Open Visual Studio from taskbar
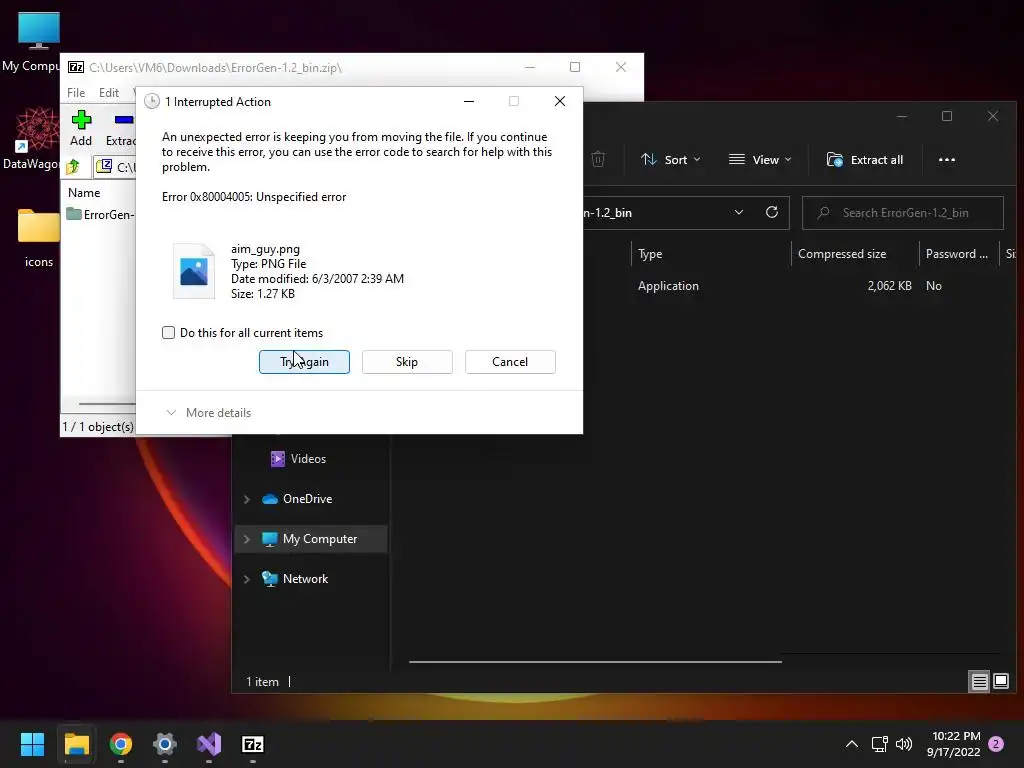1024x768 pixels. pos(209,744)
